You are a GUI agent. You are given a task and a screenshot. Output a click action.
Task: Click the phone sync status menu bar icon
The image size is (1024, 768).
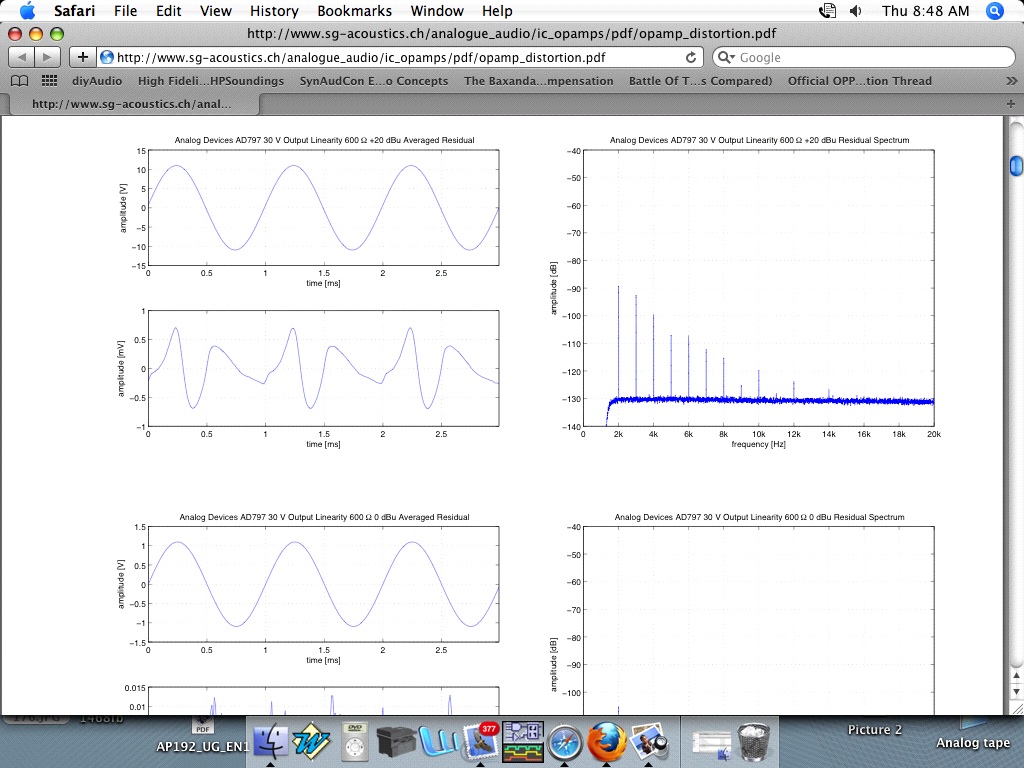click(827, 10)
